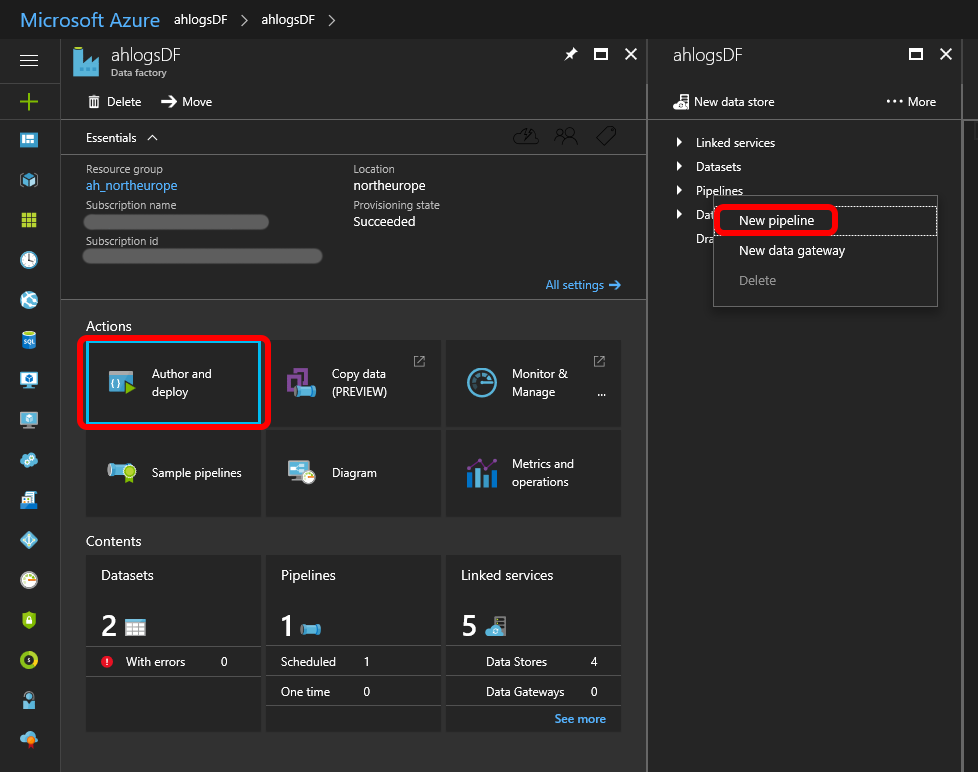Open All settings
The image size is (978, 772).
click(x=583, y=285)
